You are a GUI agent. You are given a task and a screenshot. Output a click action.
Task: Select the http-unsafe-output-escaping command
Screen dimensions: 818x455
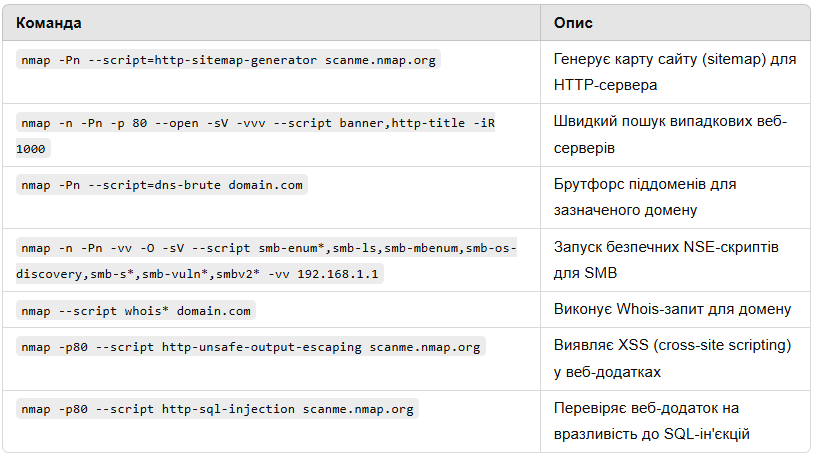251,347
